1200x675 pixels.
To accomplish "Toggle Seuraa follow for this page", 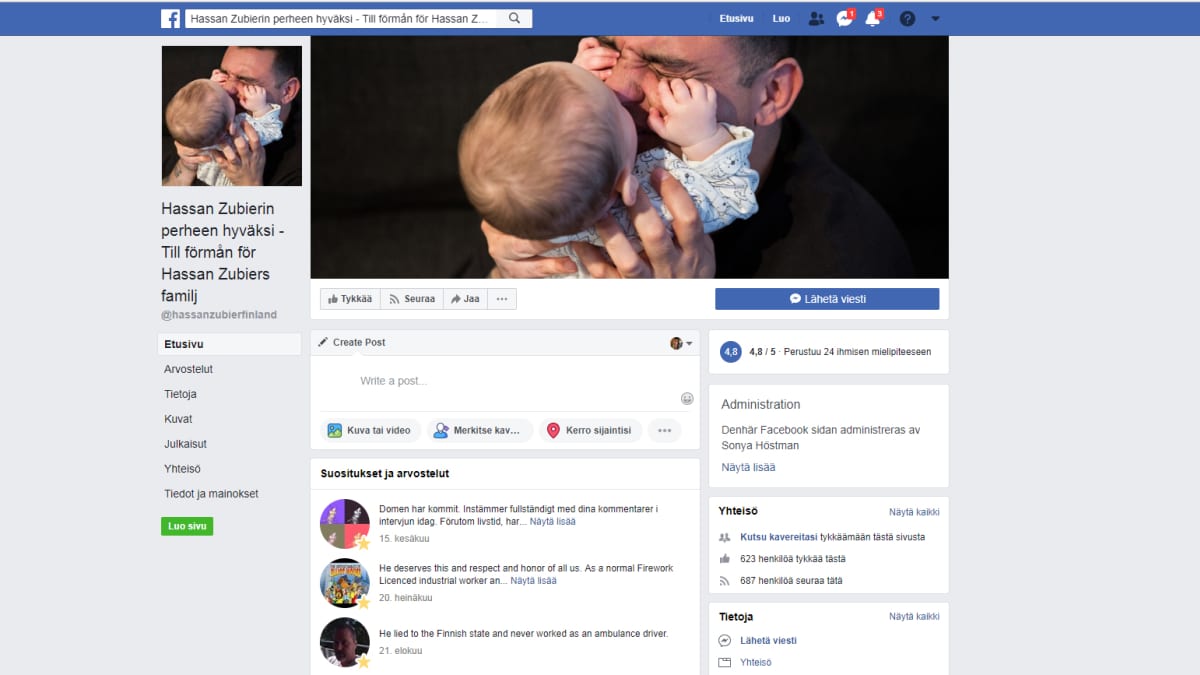I will tap(411, 299).
